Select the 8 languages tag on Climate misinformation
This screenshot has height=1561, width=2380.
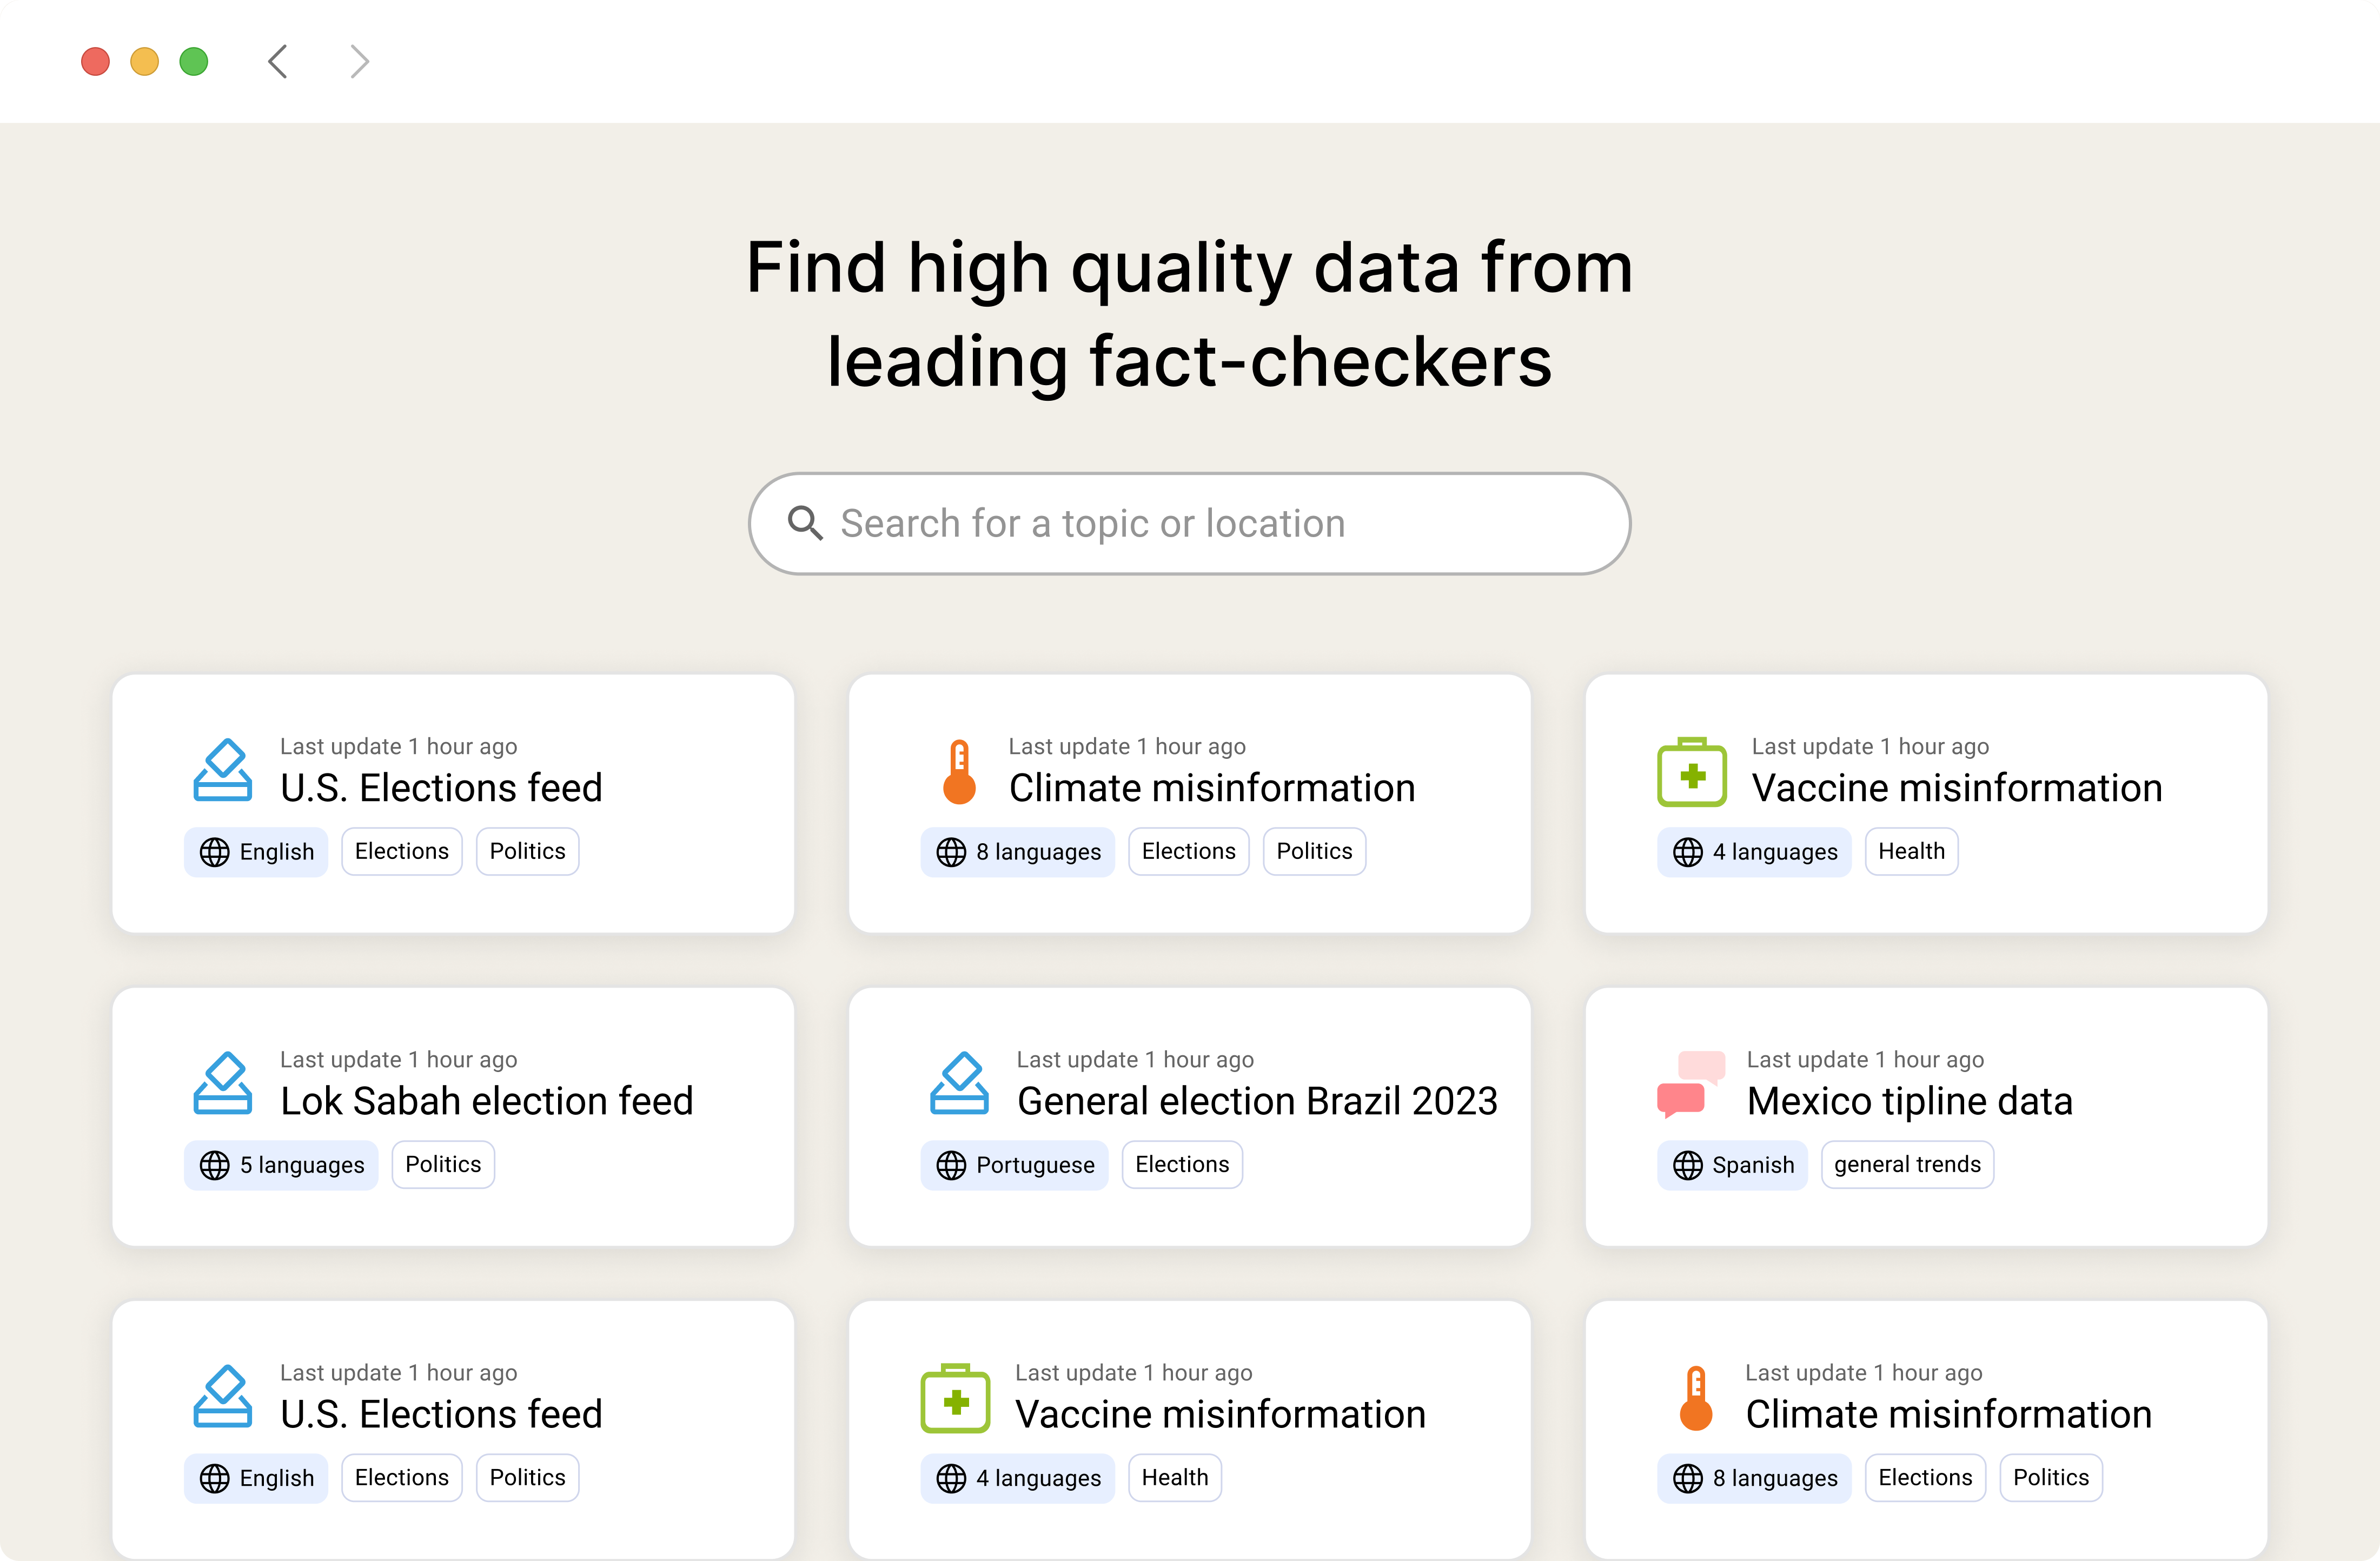click(1018, 851)
